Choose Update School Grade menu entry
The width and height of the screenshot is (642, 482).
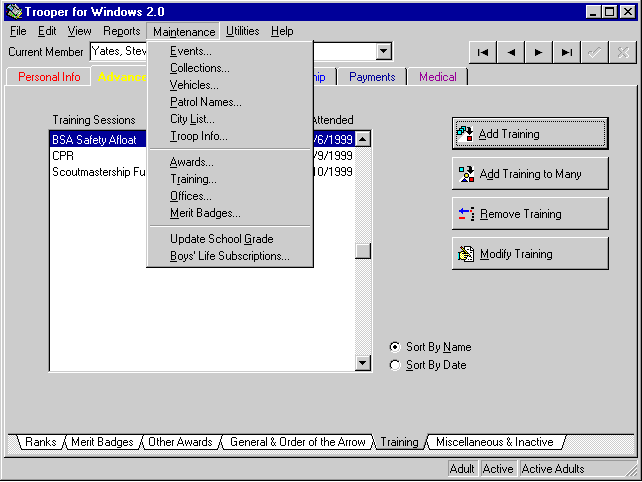point(230,239)
